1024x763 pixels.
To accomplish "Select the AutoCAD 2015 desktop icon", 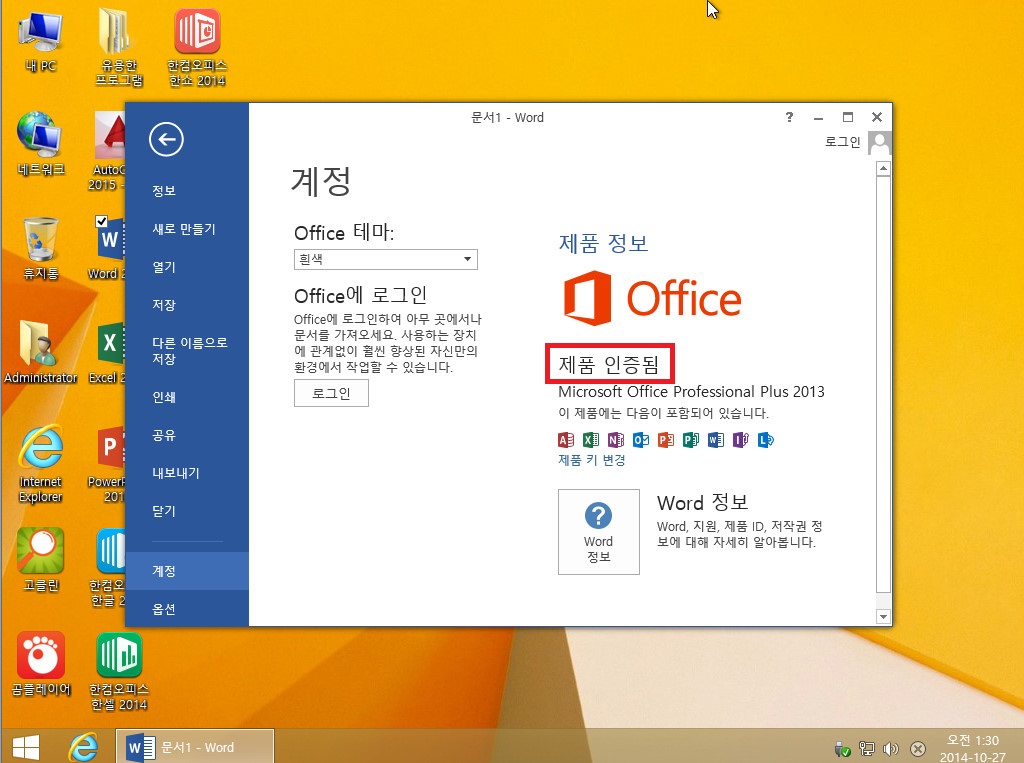I will click(108, 152).
